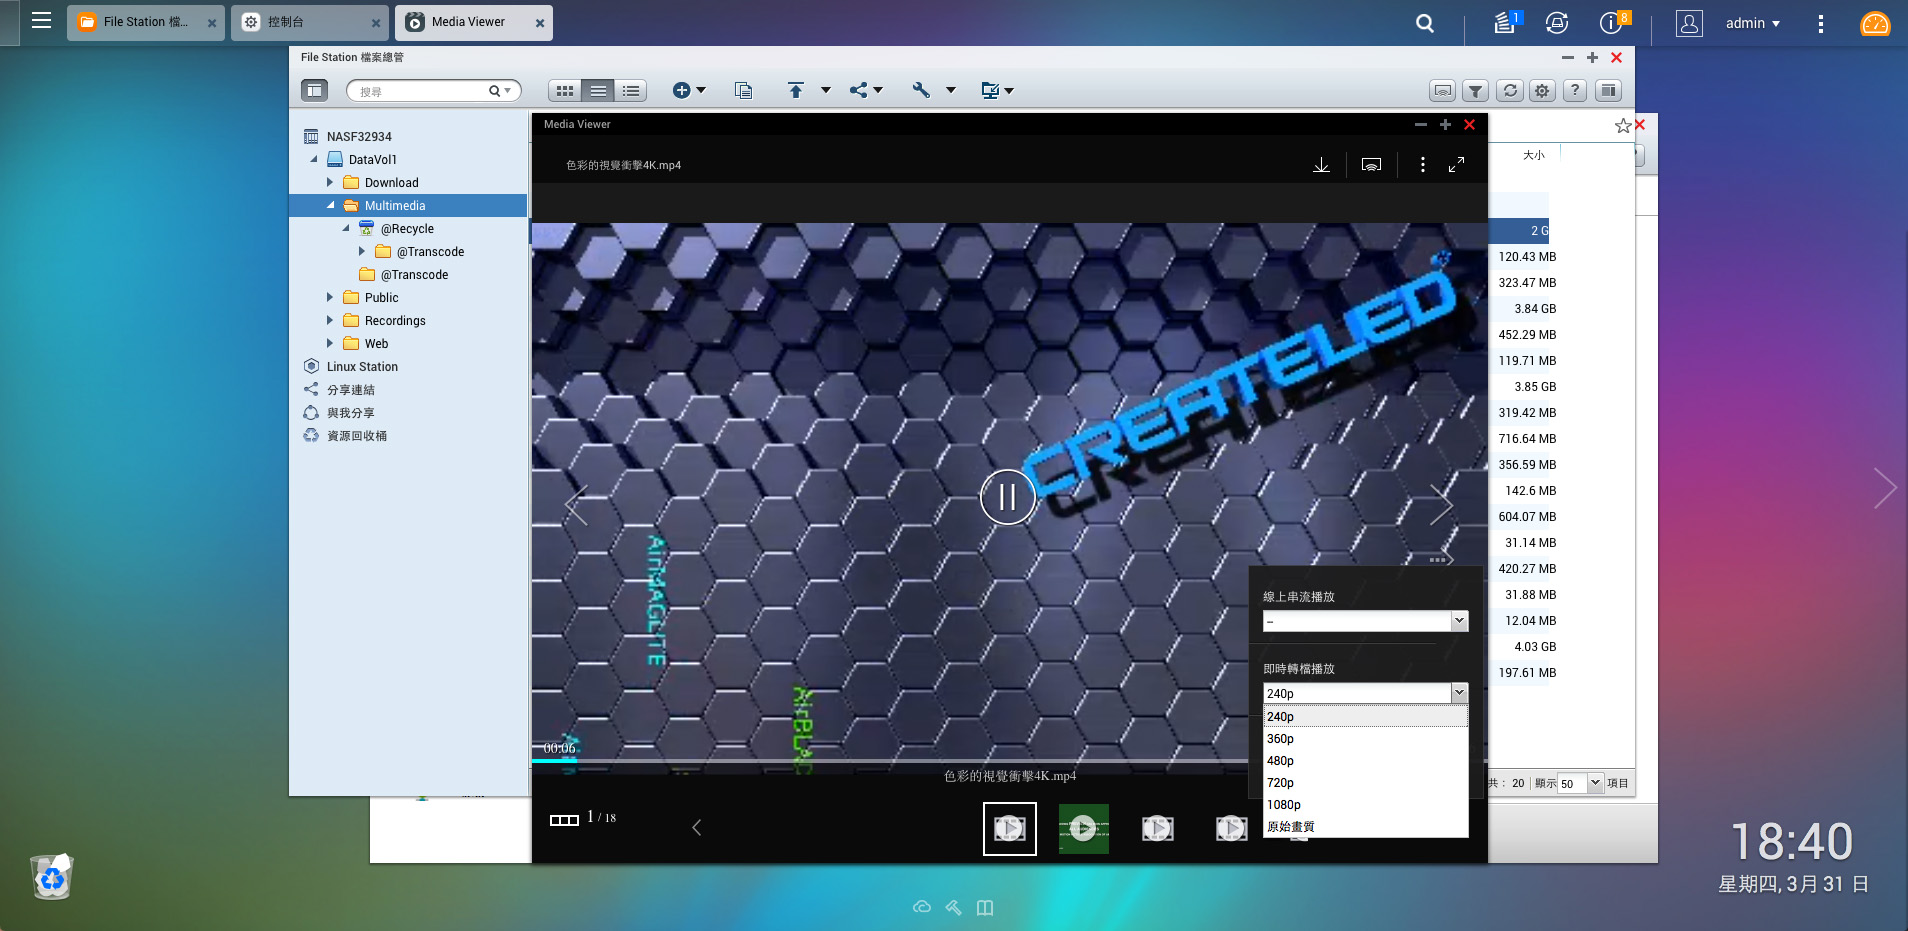The image size is (1908, 931).
Task: Toggle the File Station right details panel
Action: (1608, 90)
